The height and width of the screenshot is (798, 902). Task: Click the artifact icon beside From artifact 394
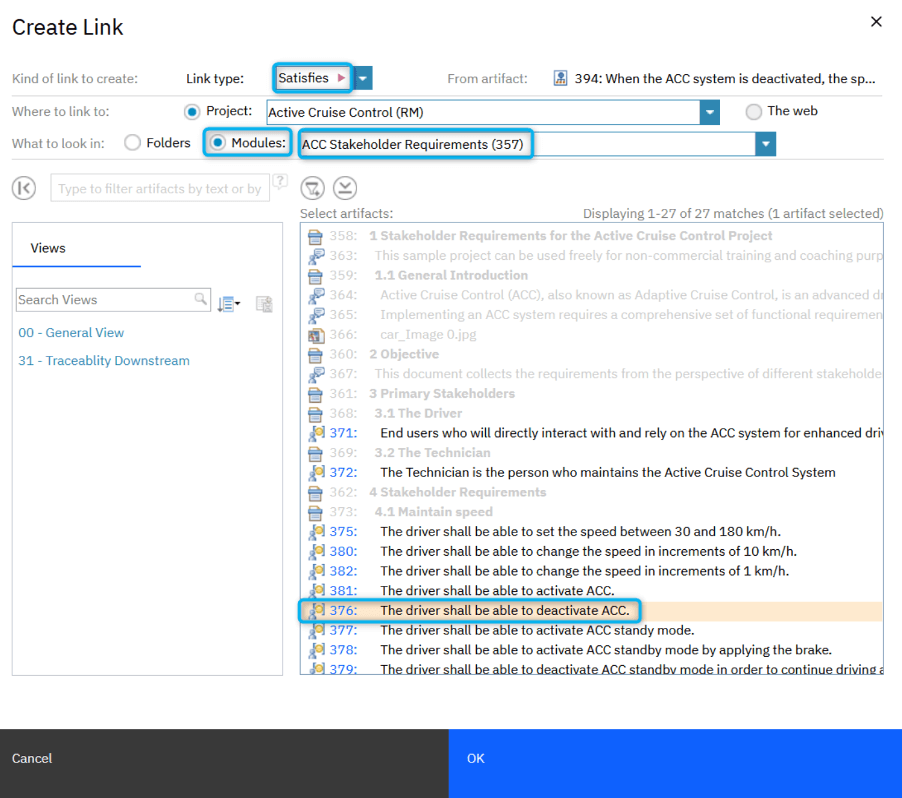[560, 78]
